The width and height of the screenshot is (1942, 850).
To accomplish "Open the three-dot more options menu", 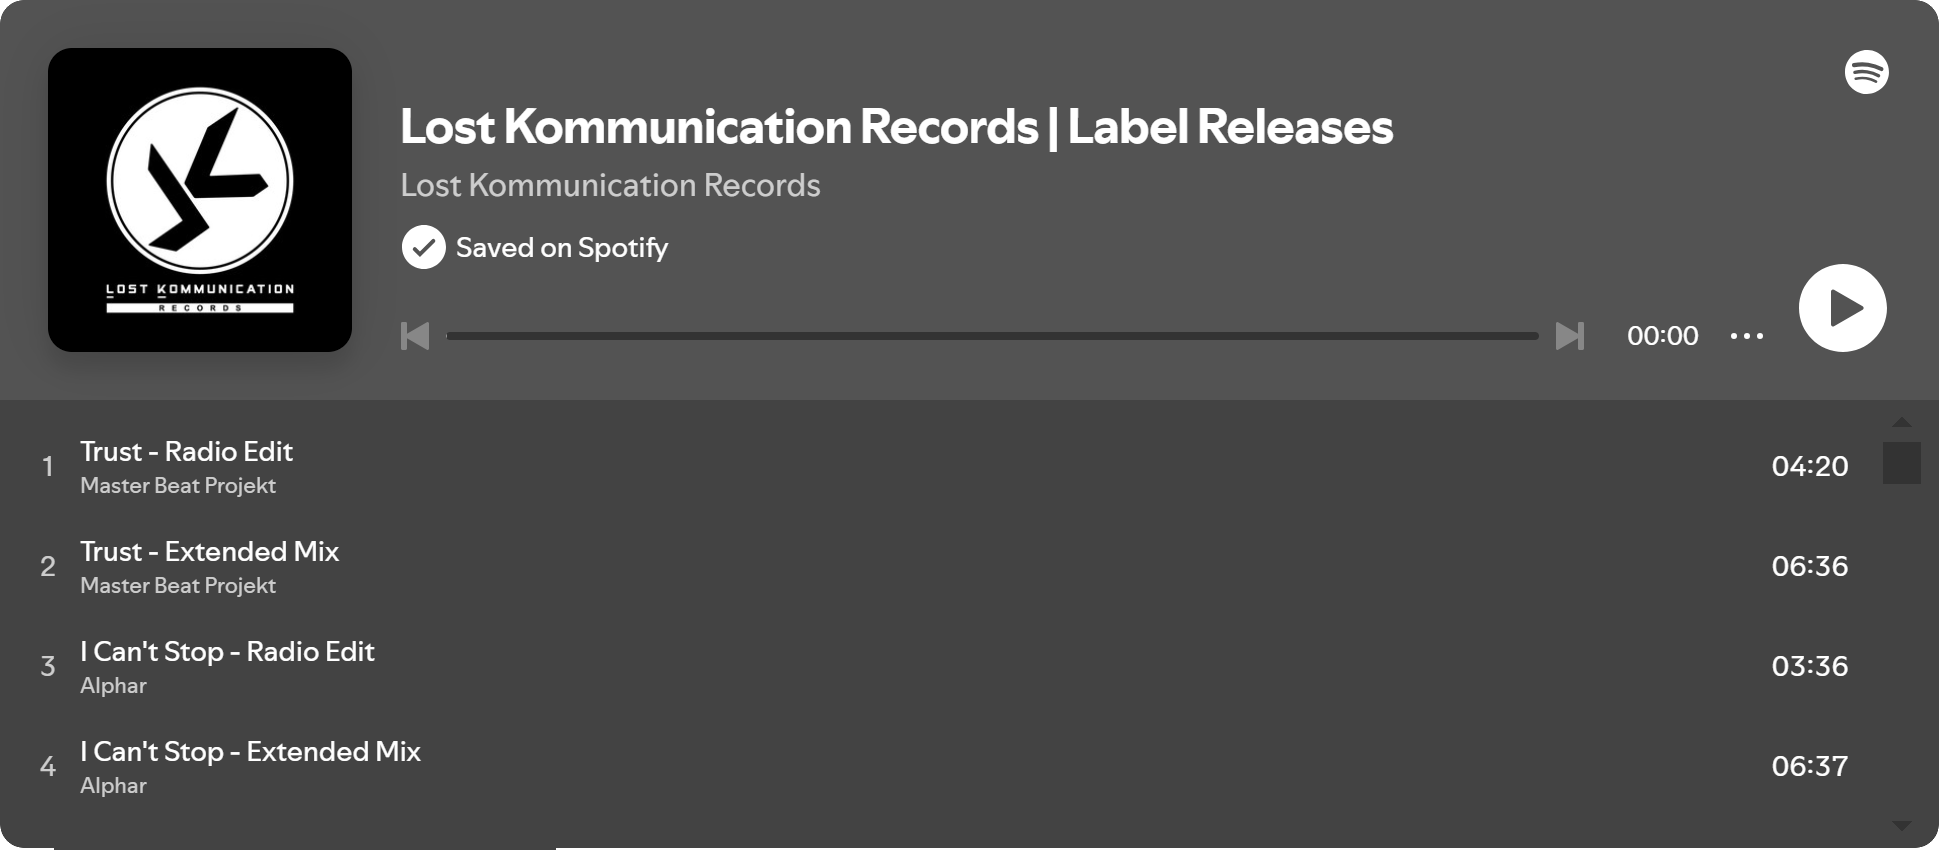I will click(x=1747, y=336).
